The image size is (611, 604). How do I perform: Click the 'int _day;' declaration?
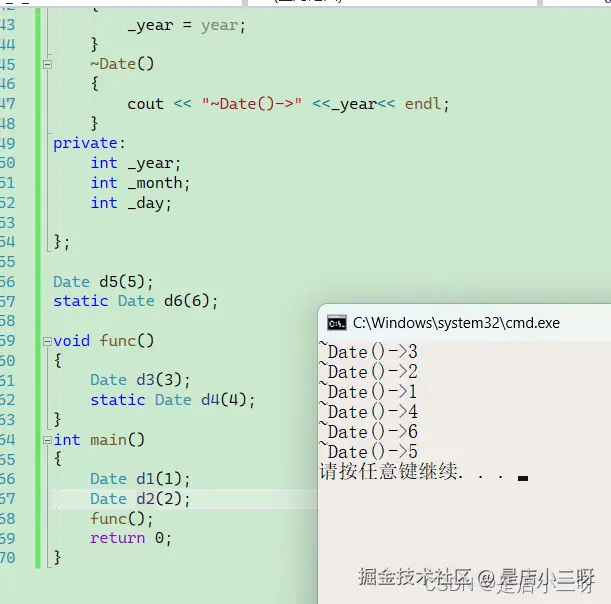131,203
